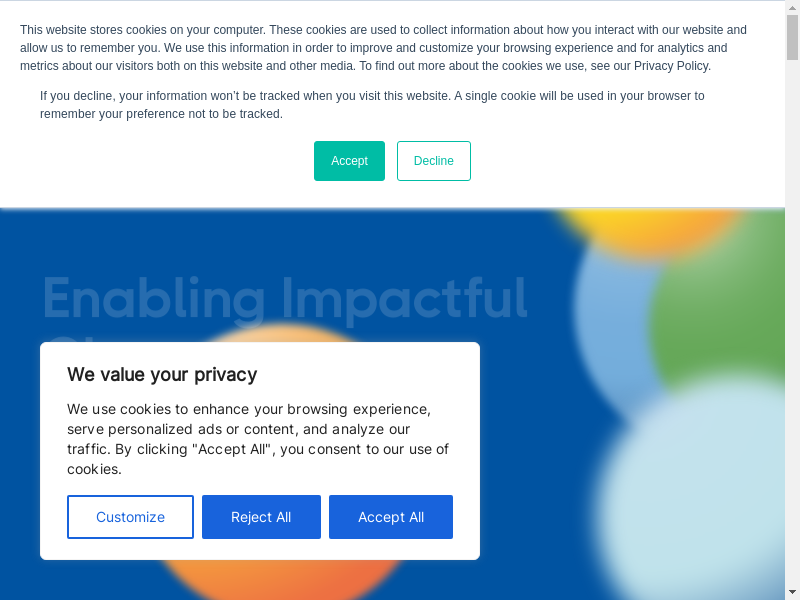Click the vertical scrollbar thumb
800x600 pixels.
pyautogui.click(x=792, y=38)
